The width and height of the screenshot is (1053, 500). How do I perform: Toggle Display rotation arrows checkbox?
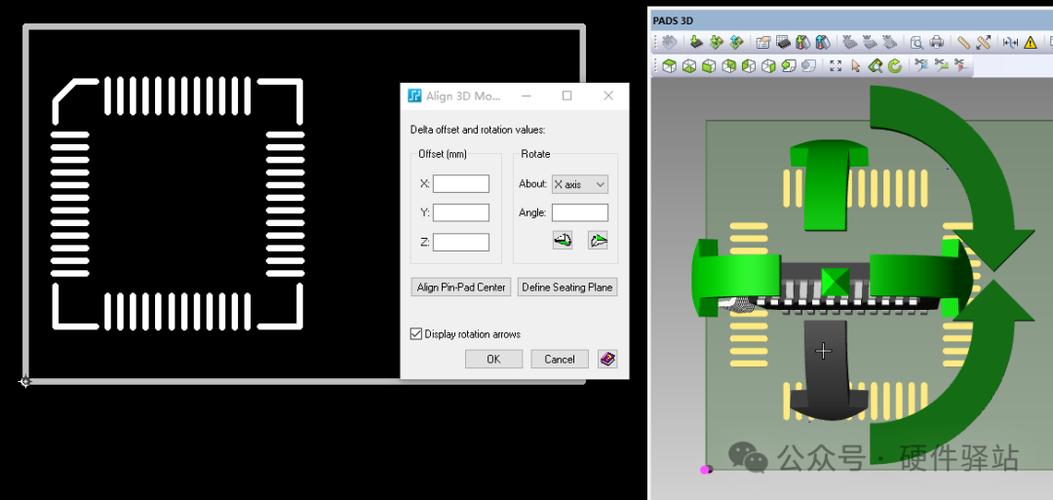(x=416, y=334)
